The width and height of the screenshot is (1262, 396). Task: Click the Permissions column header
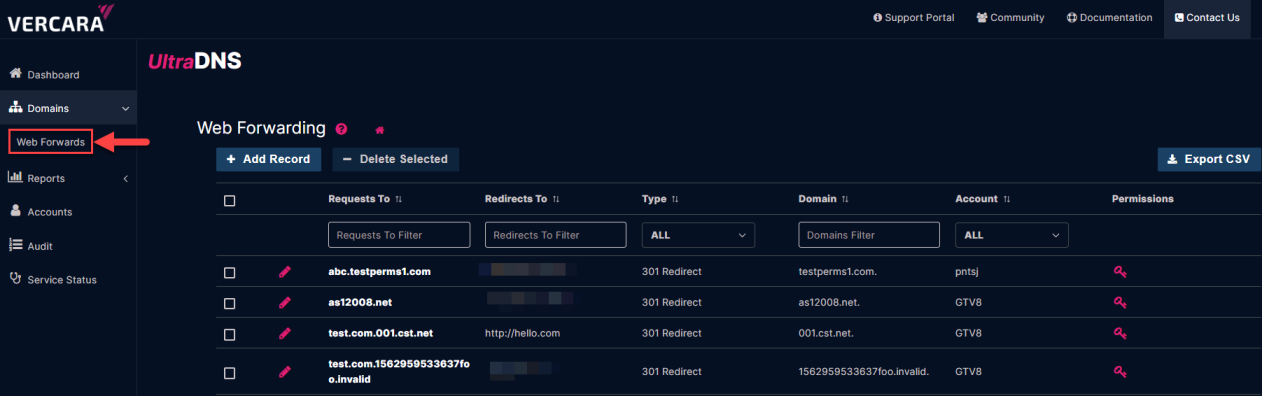tap(1143, 199)
